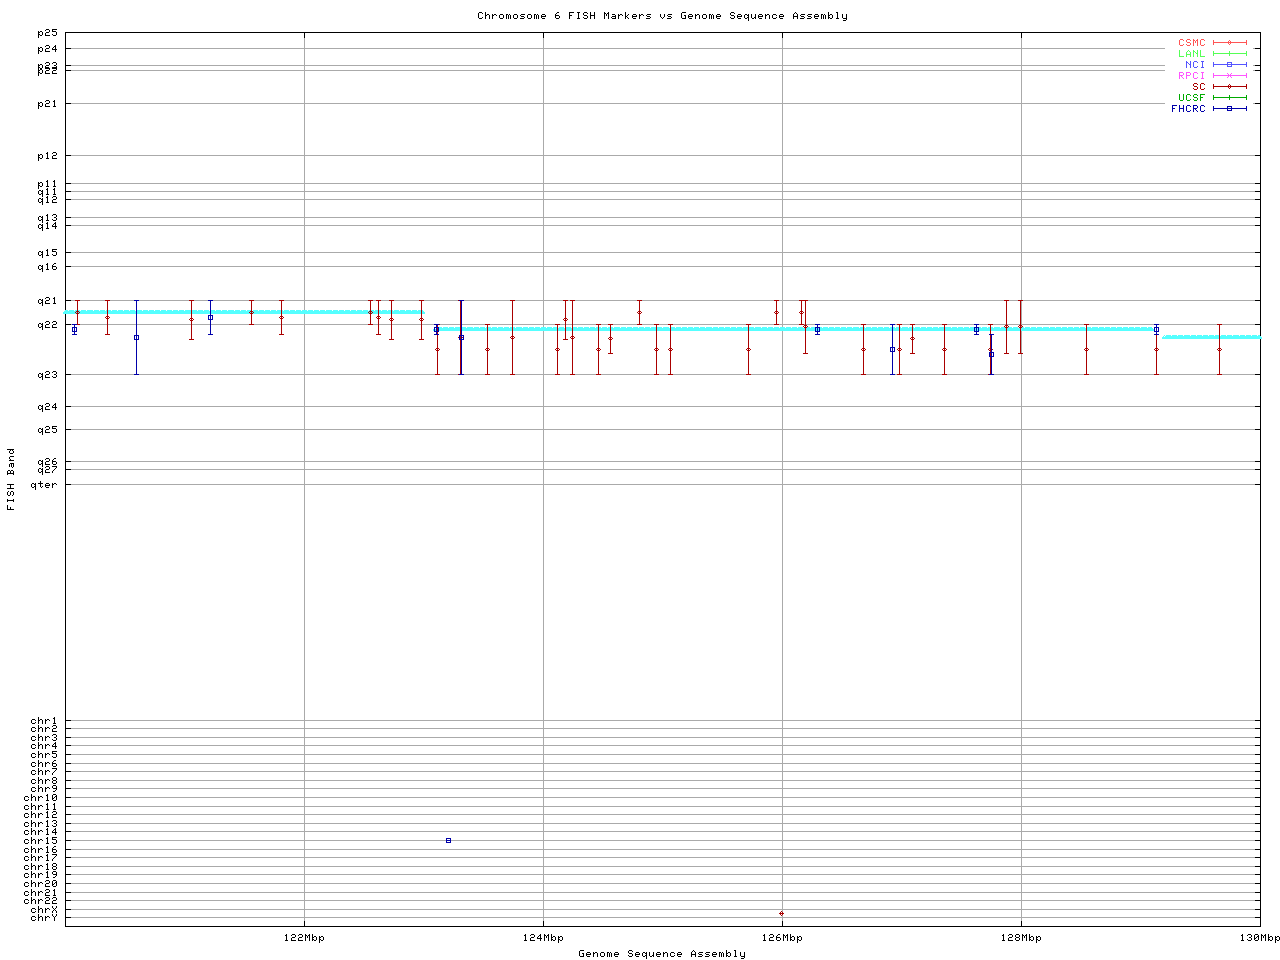This screenshot has height=960, width=1280.
Task: Click the blue square marker on the chr15 row
Action: pyautogui.click(x=448, y=840)
